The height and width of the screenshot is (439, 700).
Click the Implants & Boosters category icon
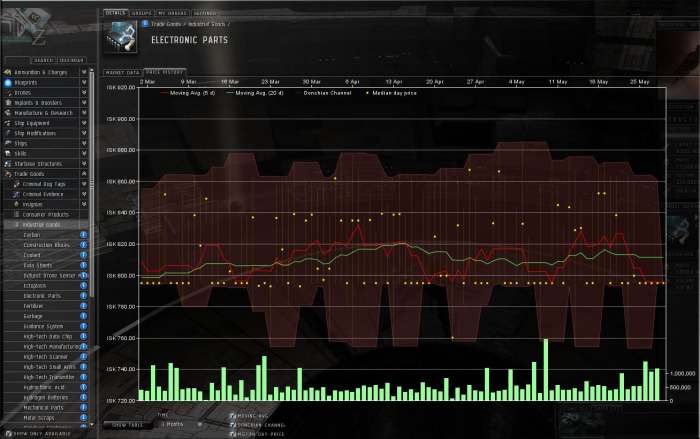pos(8,103)
